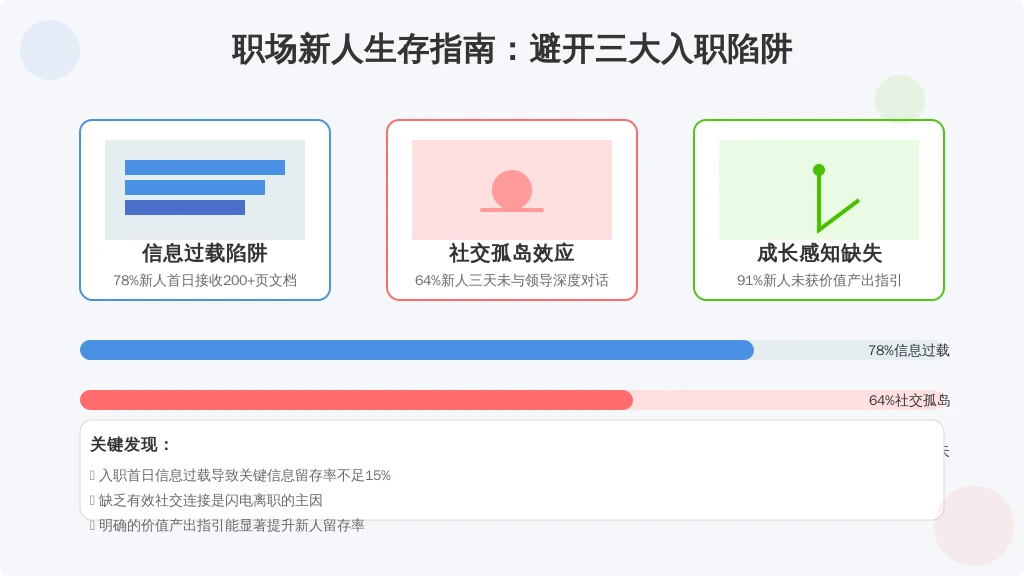Screen dimensions: 1024x576
Task: Click the main title 职场新人生存指南
Action: click(363, 50)
